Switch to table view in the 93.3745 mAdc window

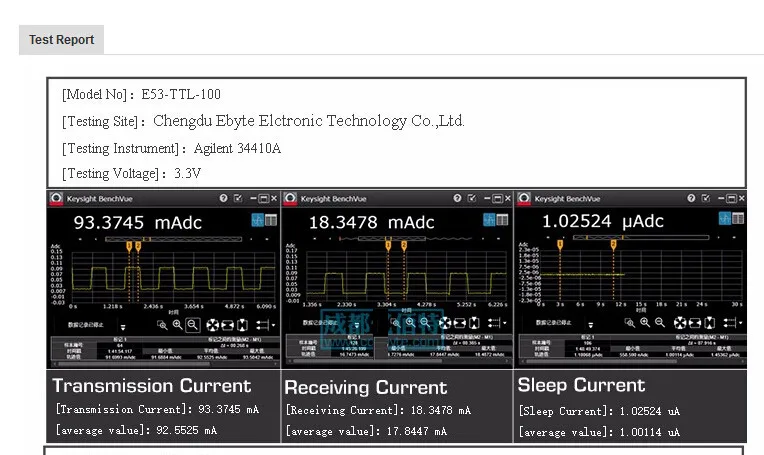[x=271, y=220]
